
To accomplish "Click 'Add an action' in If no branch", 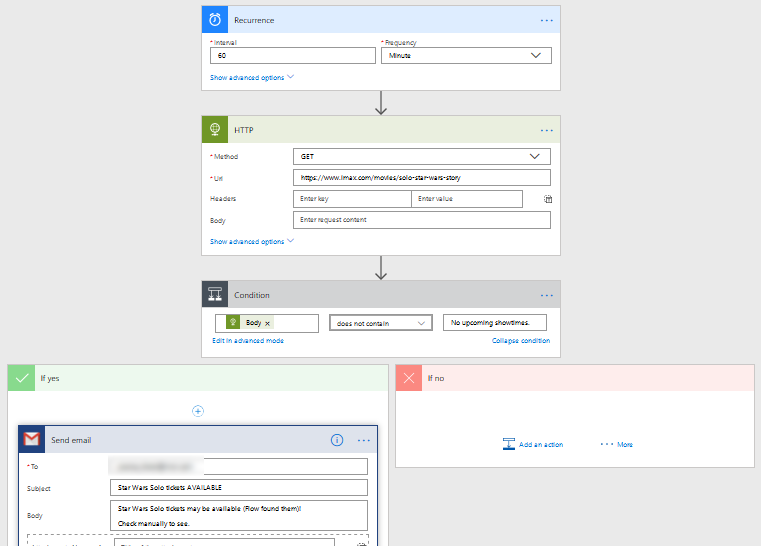I will 533,444.
